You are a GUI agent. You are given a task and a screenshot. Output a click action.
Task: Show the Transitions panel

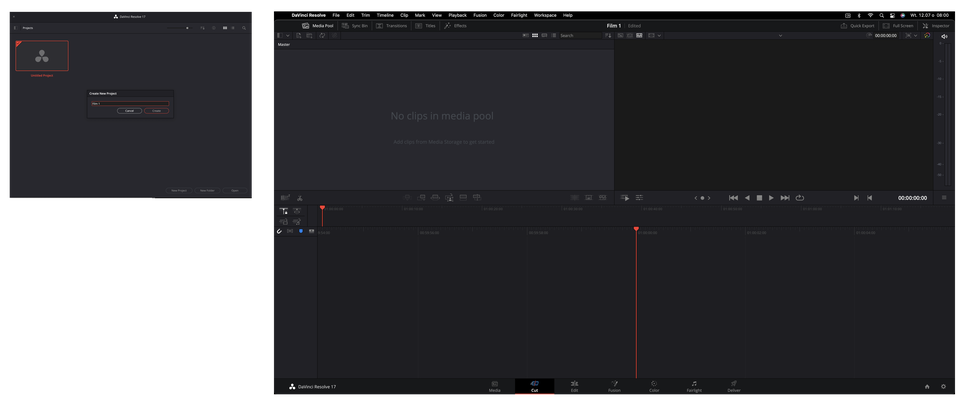391,26
